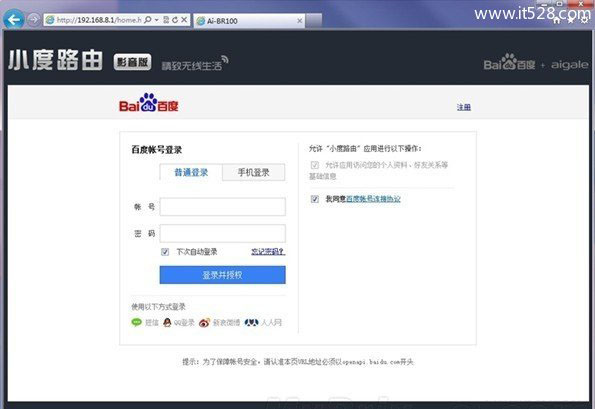Click the search magnifier in address bar

pos(148,19)
